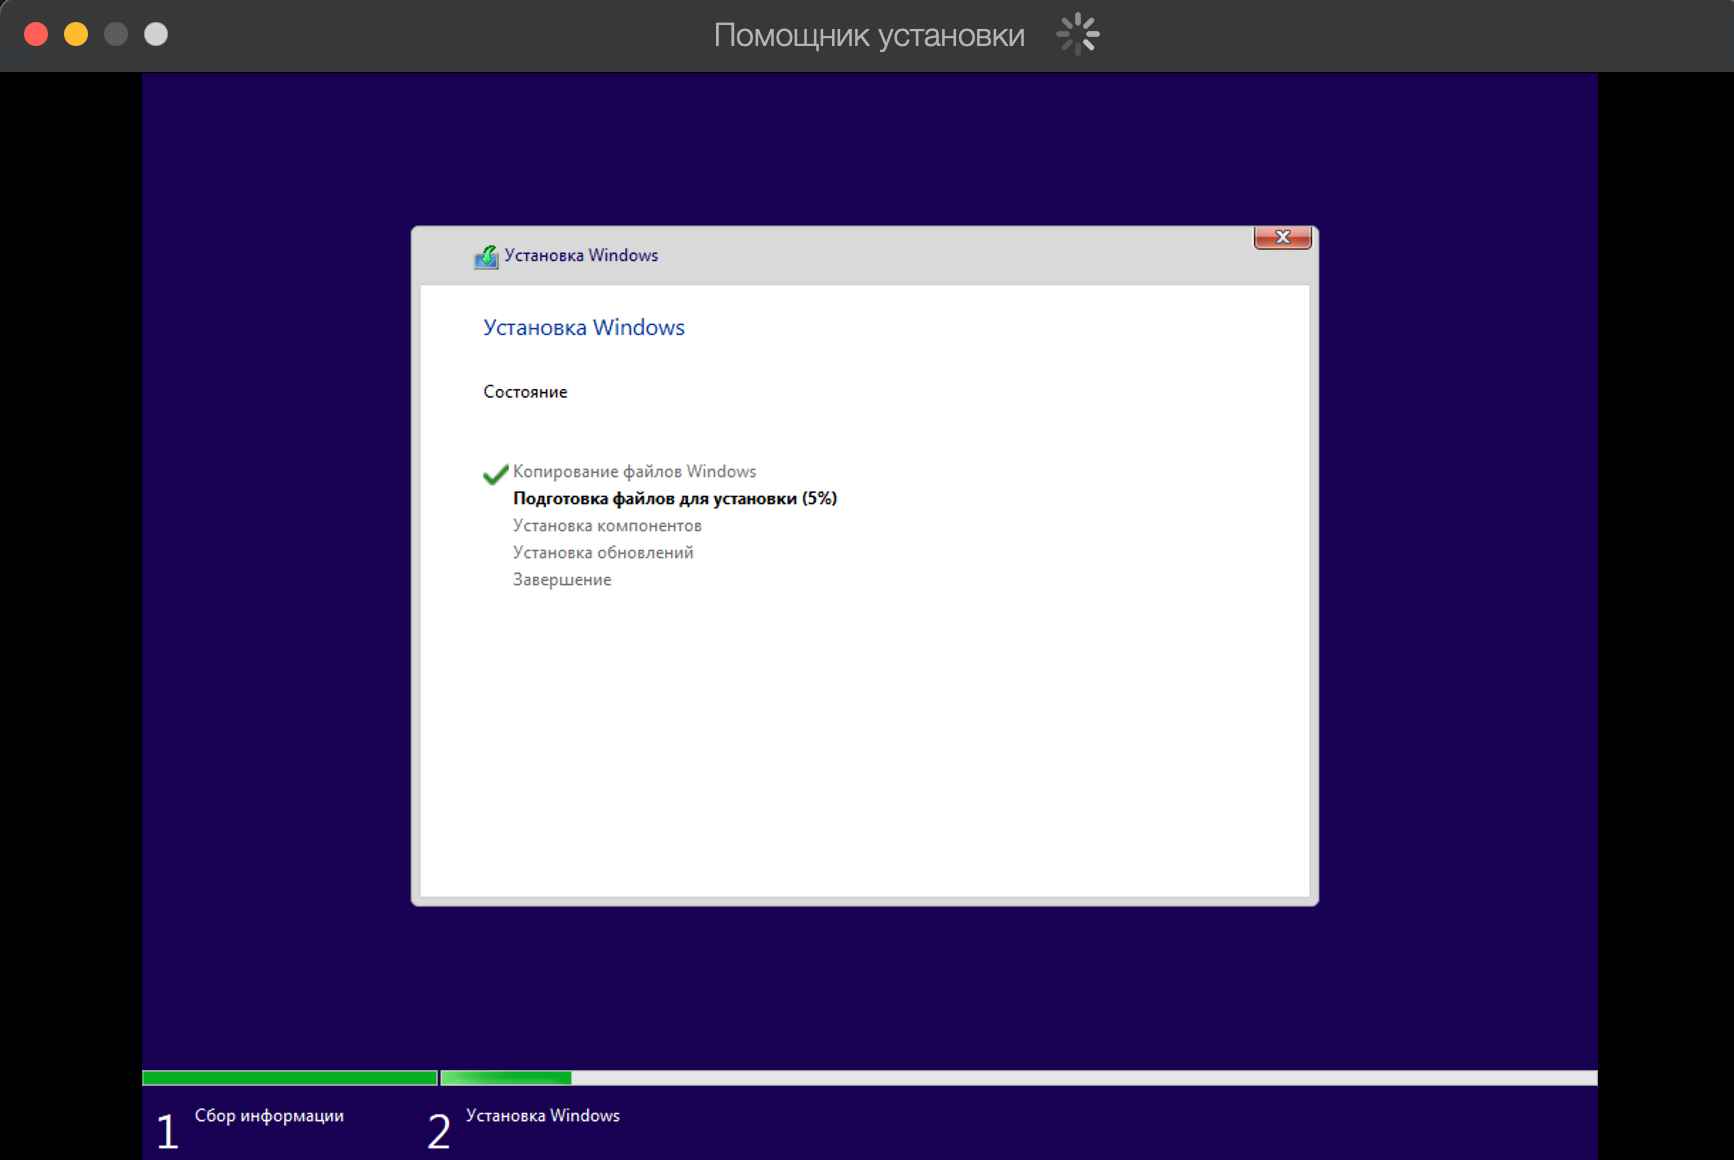
Task: Select the Установка компонентов step
Action: tap(607, 525)
